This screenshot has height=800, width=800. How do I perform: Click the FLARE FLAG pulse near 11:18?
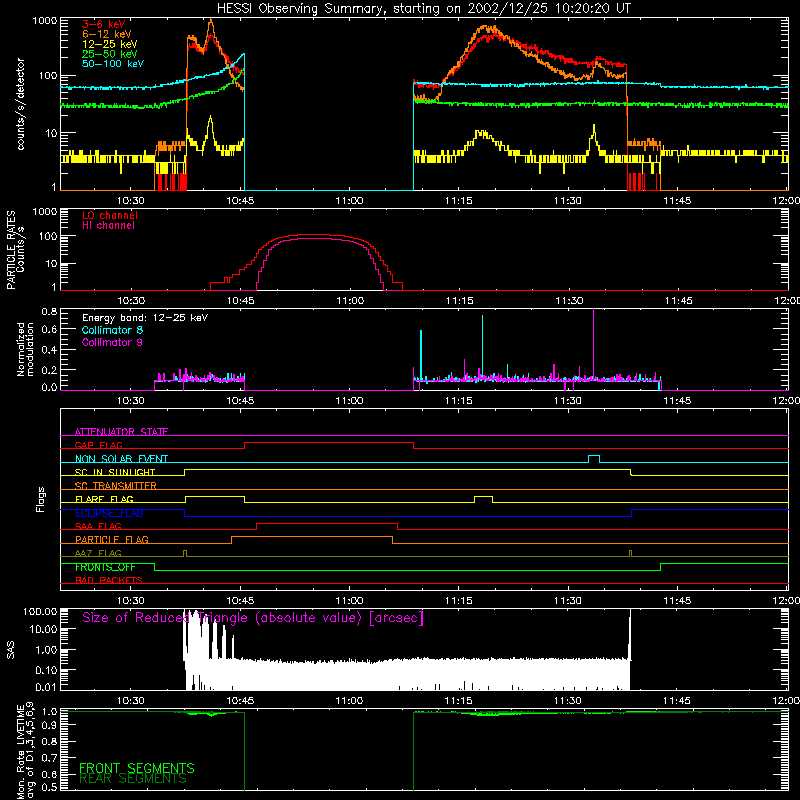483,499
